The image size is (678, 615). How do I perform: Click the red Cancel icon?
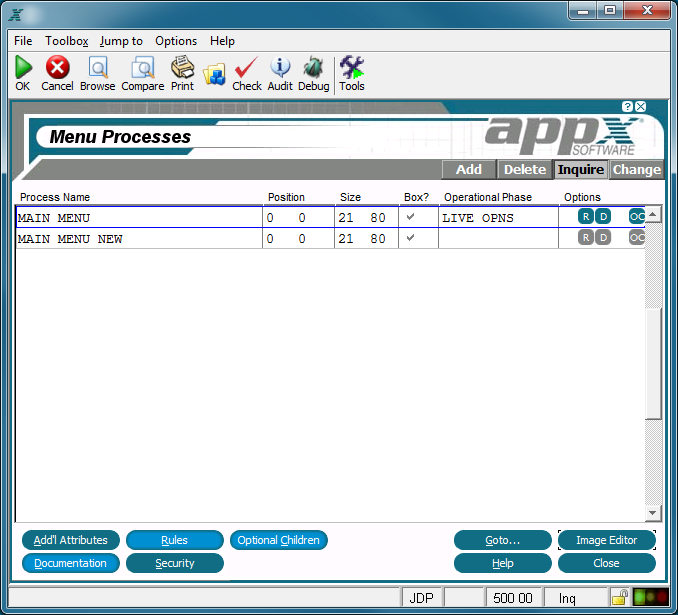(57, 67)
